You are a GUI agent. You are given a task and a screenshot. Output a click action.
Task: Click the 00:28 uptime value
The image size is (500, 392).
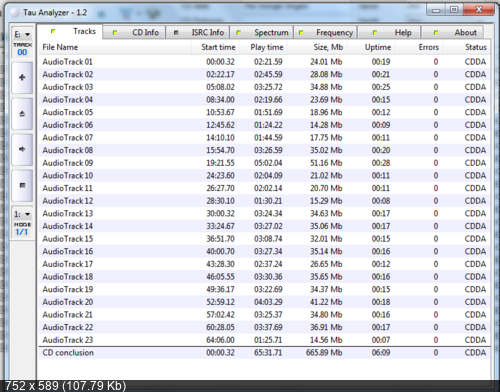[x=381, y=163]
